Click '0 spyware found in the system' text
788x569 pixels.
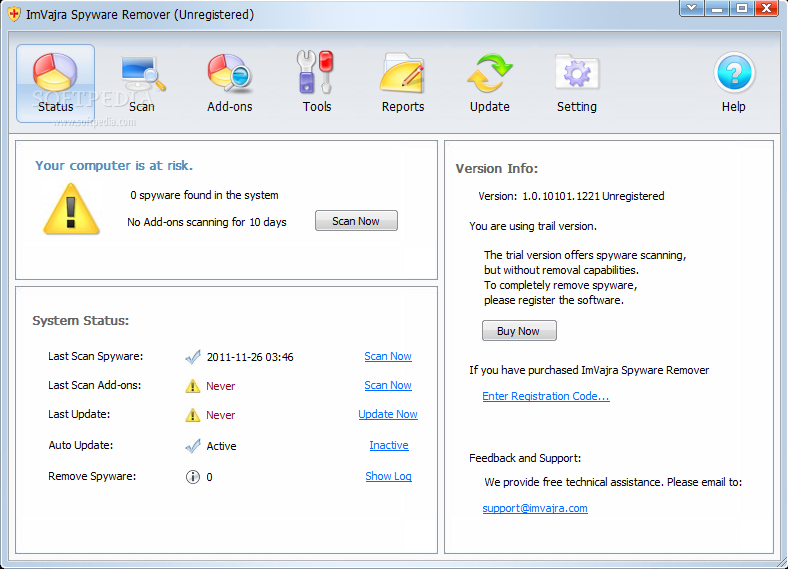tap(204, 195)
